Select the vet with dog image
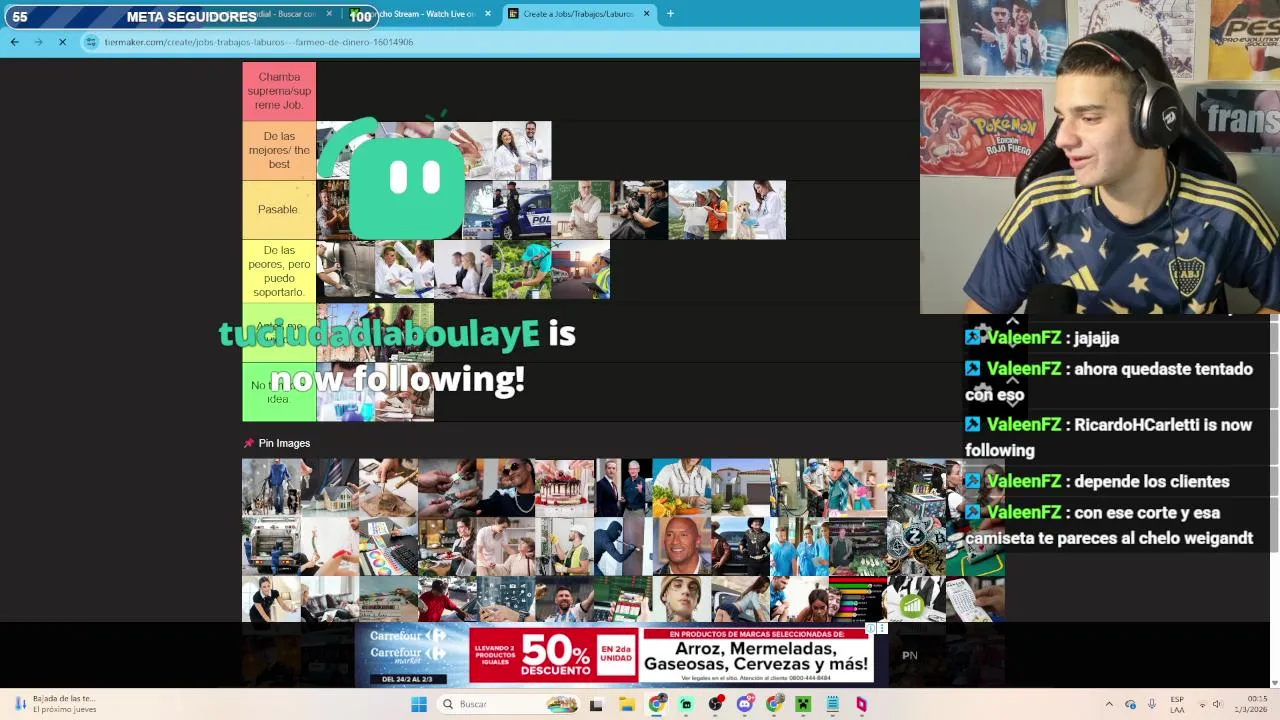1280x720 pixels. coord(757,210)
